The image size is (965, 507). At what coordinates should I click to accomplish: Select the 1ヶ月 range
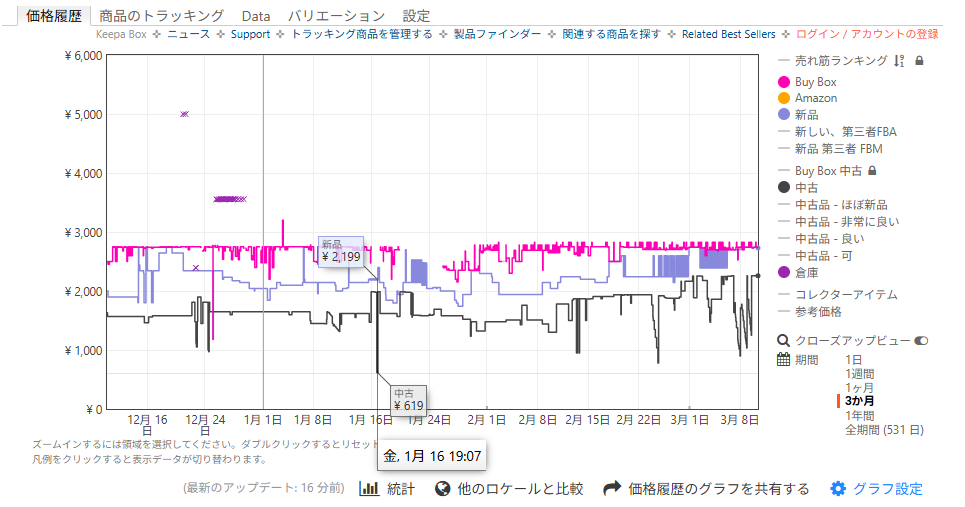pyautogui.click(x=860, y=388)
